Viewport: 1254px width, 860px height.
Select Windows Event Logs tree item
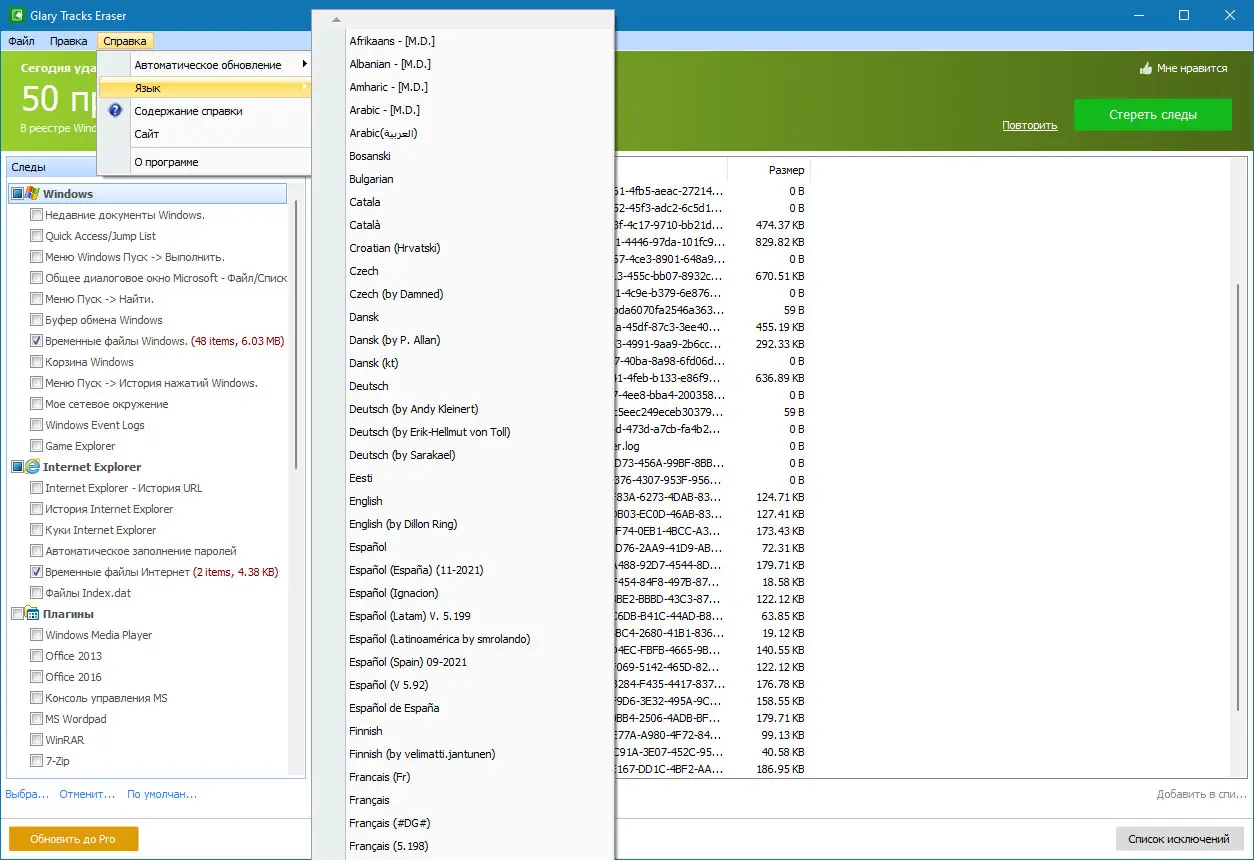pyautogui.click(x=95, y=425)
